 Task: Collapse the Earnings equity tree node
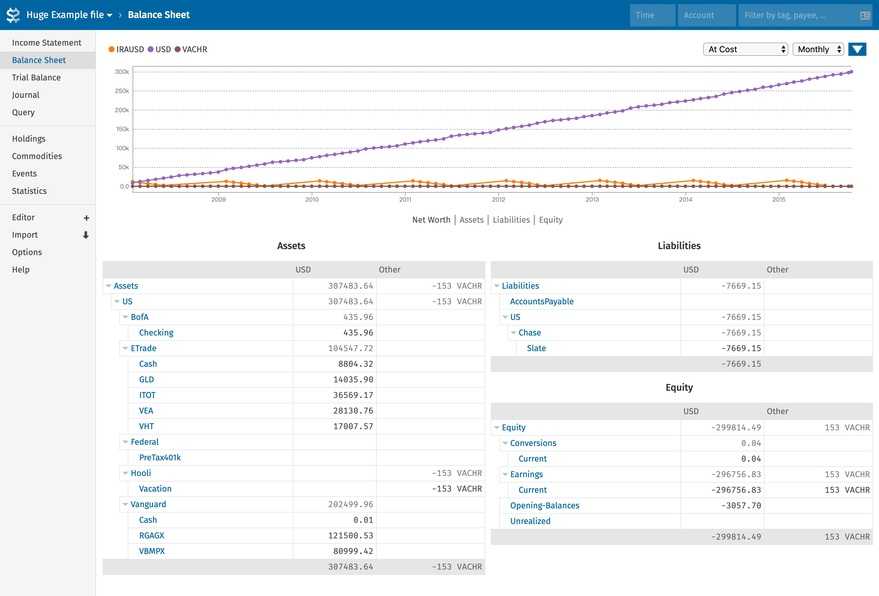504,474
